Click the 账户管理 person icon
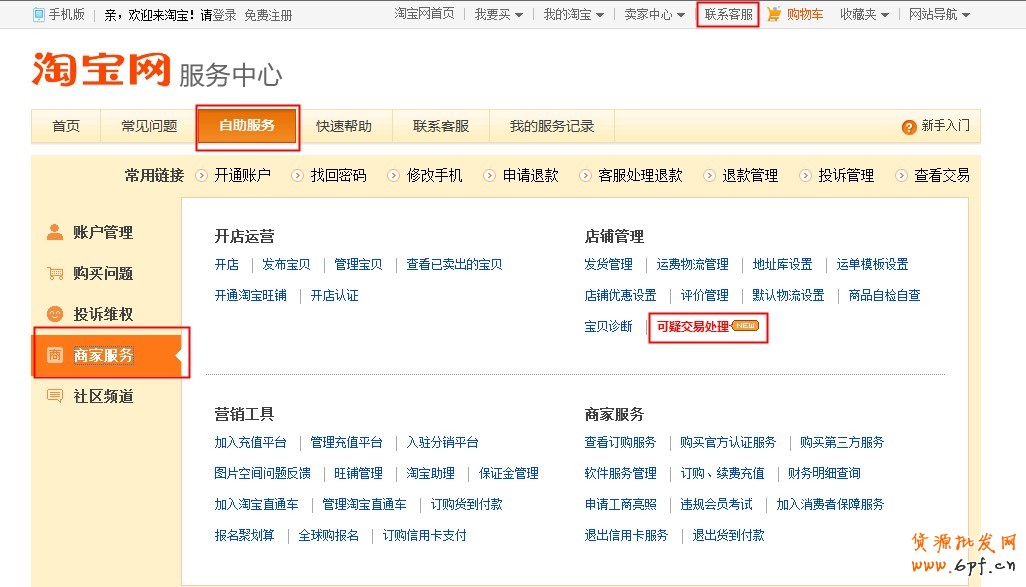Screen dimensions: 1026x587 pos(55,232)
